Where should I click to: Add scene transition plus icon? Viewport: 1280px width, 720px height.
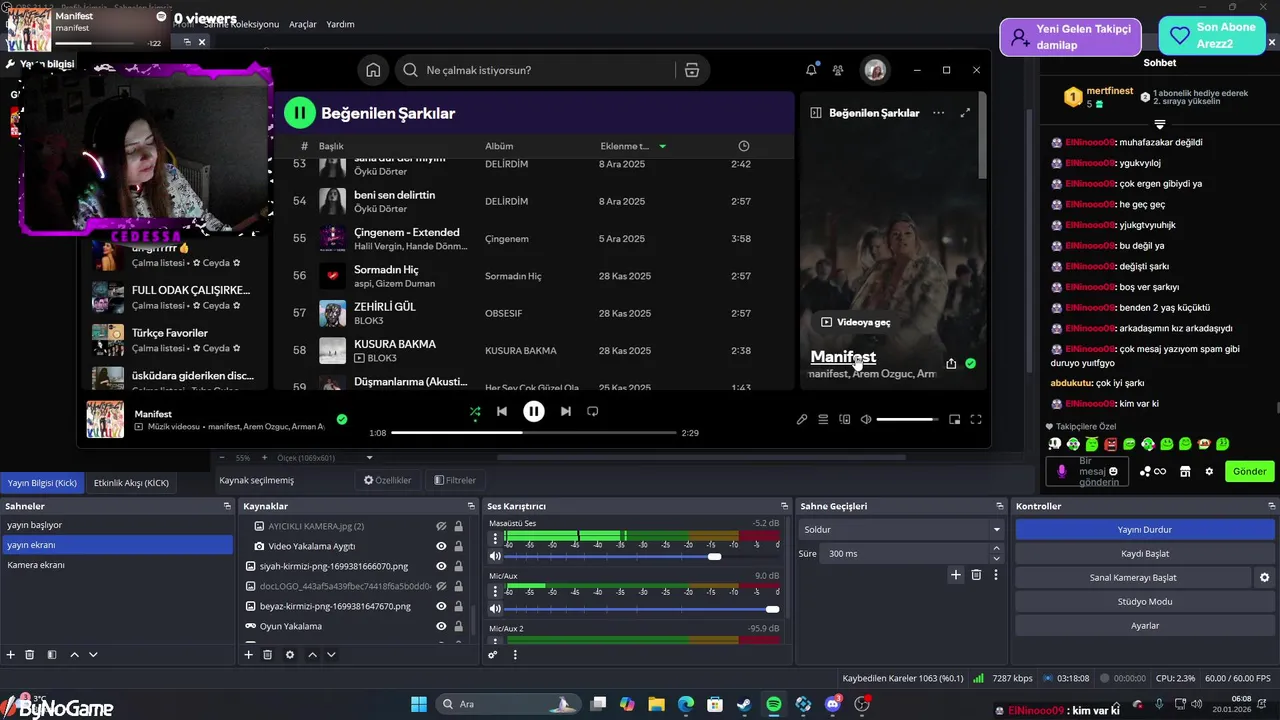[x=956, y=575]
